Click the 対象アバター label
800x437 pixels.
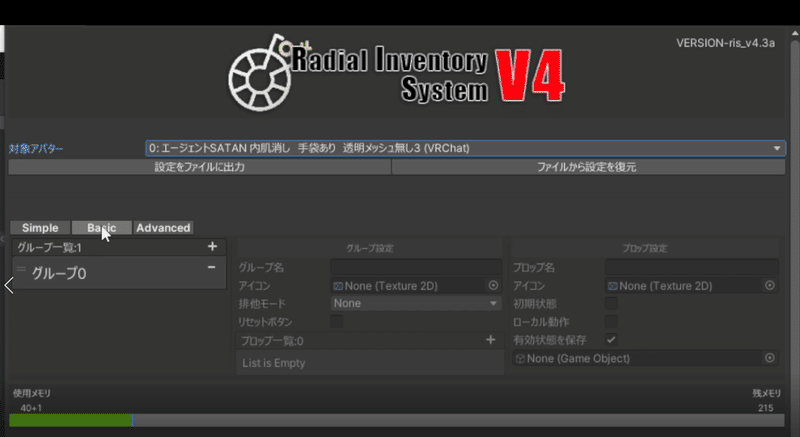click(36, 149)
